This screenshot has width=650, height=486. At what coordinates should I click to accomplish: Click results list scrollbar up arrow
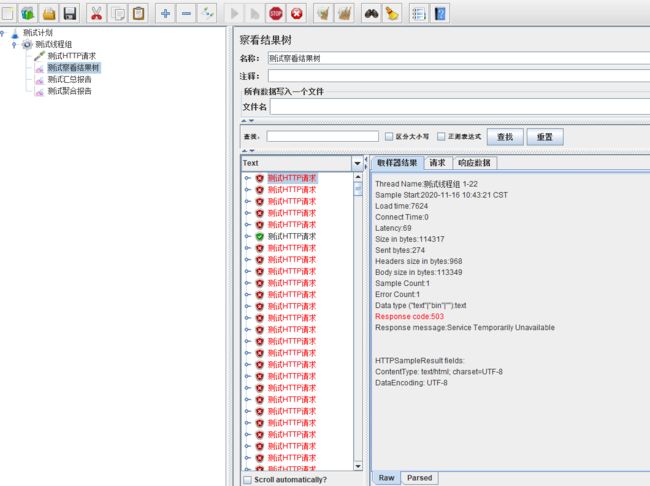[x=358, y=177]
